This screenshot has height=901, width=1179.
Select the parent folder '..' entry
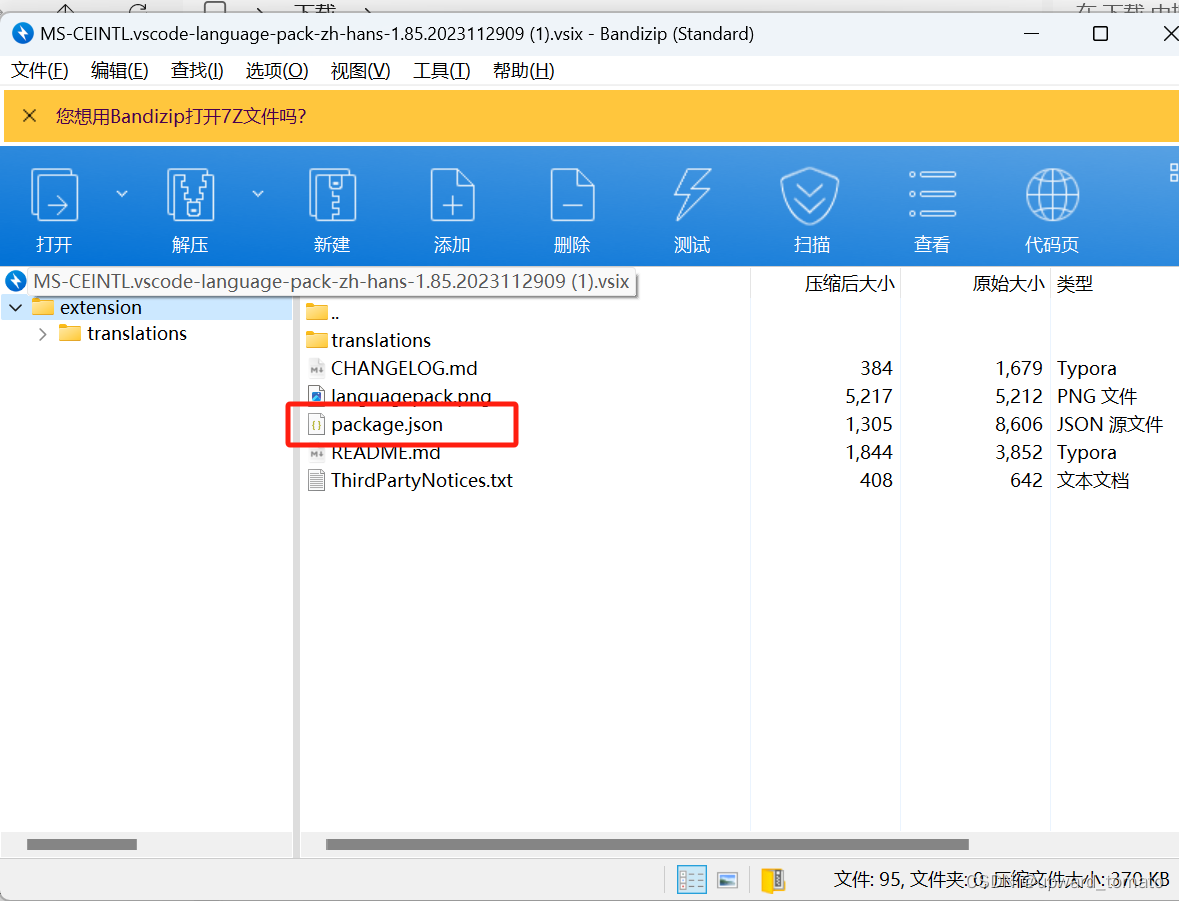click(323, 312)
